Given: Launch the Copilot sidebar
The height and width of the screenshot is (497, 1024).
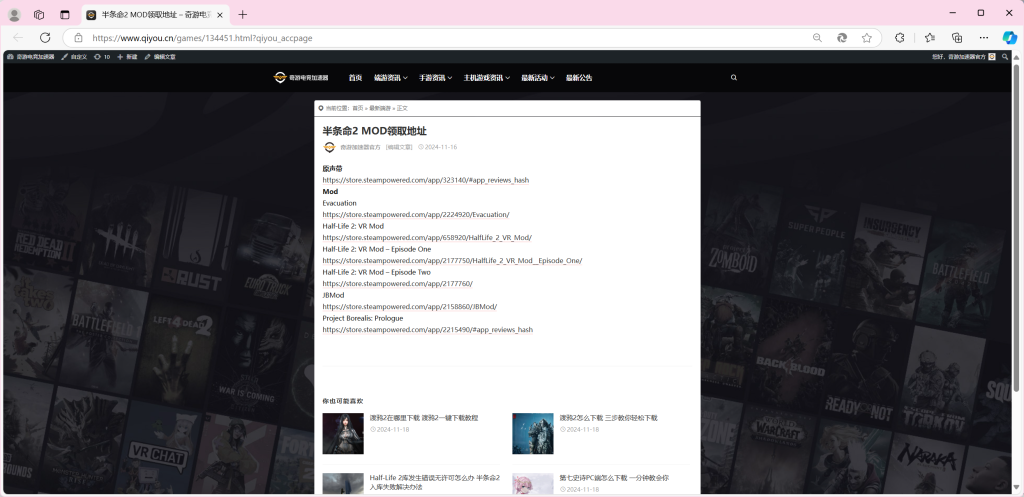Looking at the screenshot, I should (1010, 38).
